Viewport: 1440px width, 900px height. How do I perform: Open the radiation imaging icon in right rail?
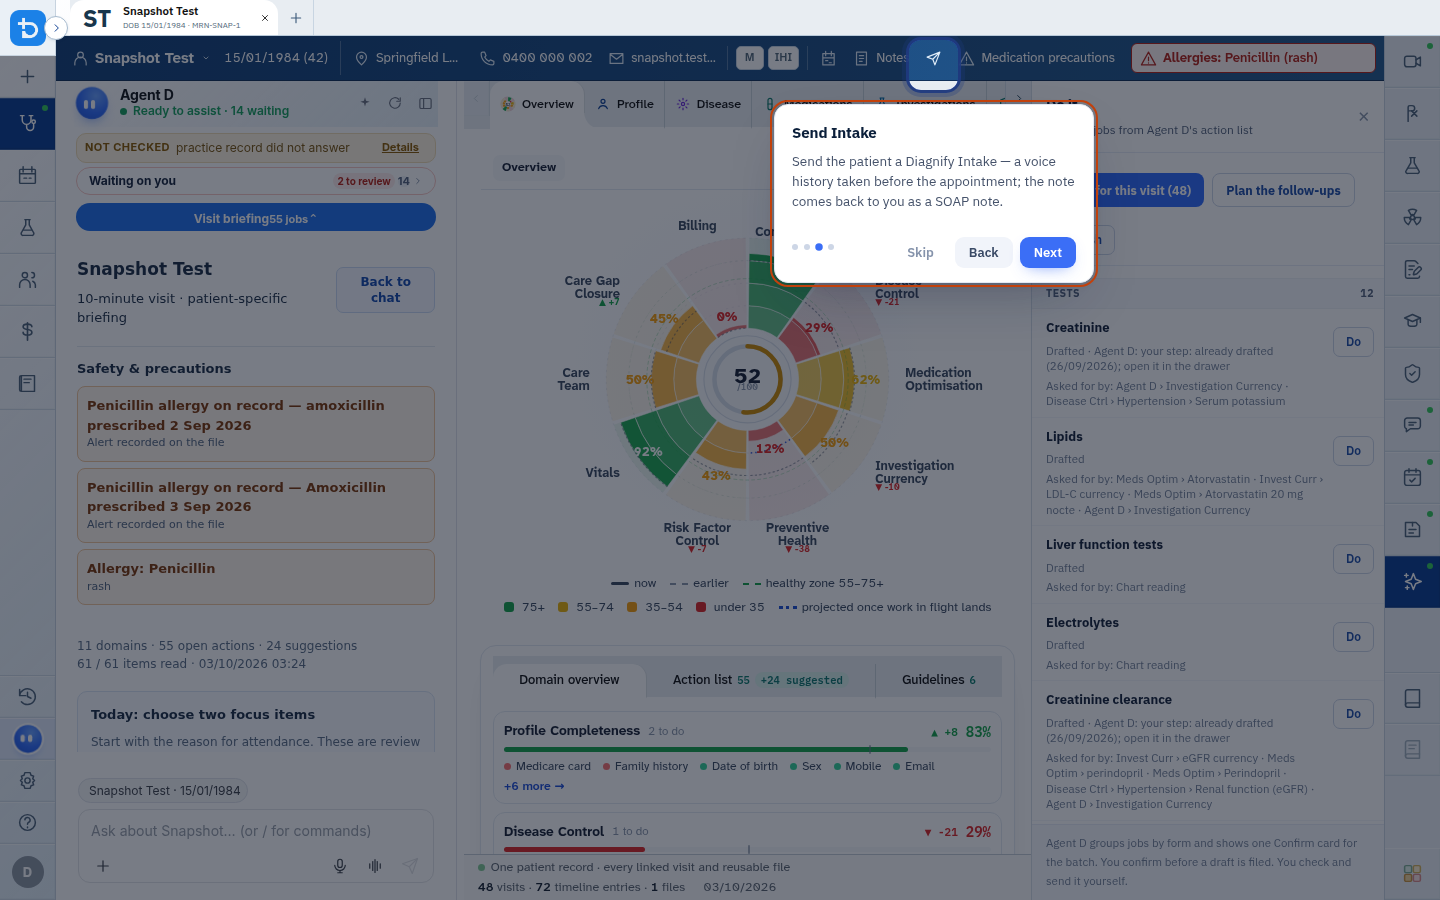coord(1412,217)
